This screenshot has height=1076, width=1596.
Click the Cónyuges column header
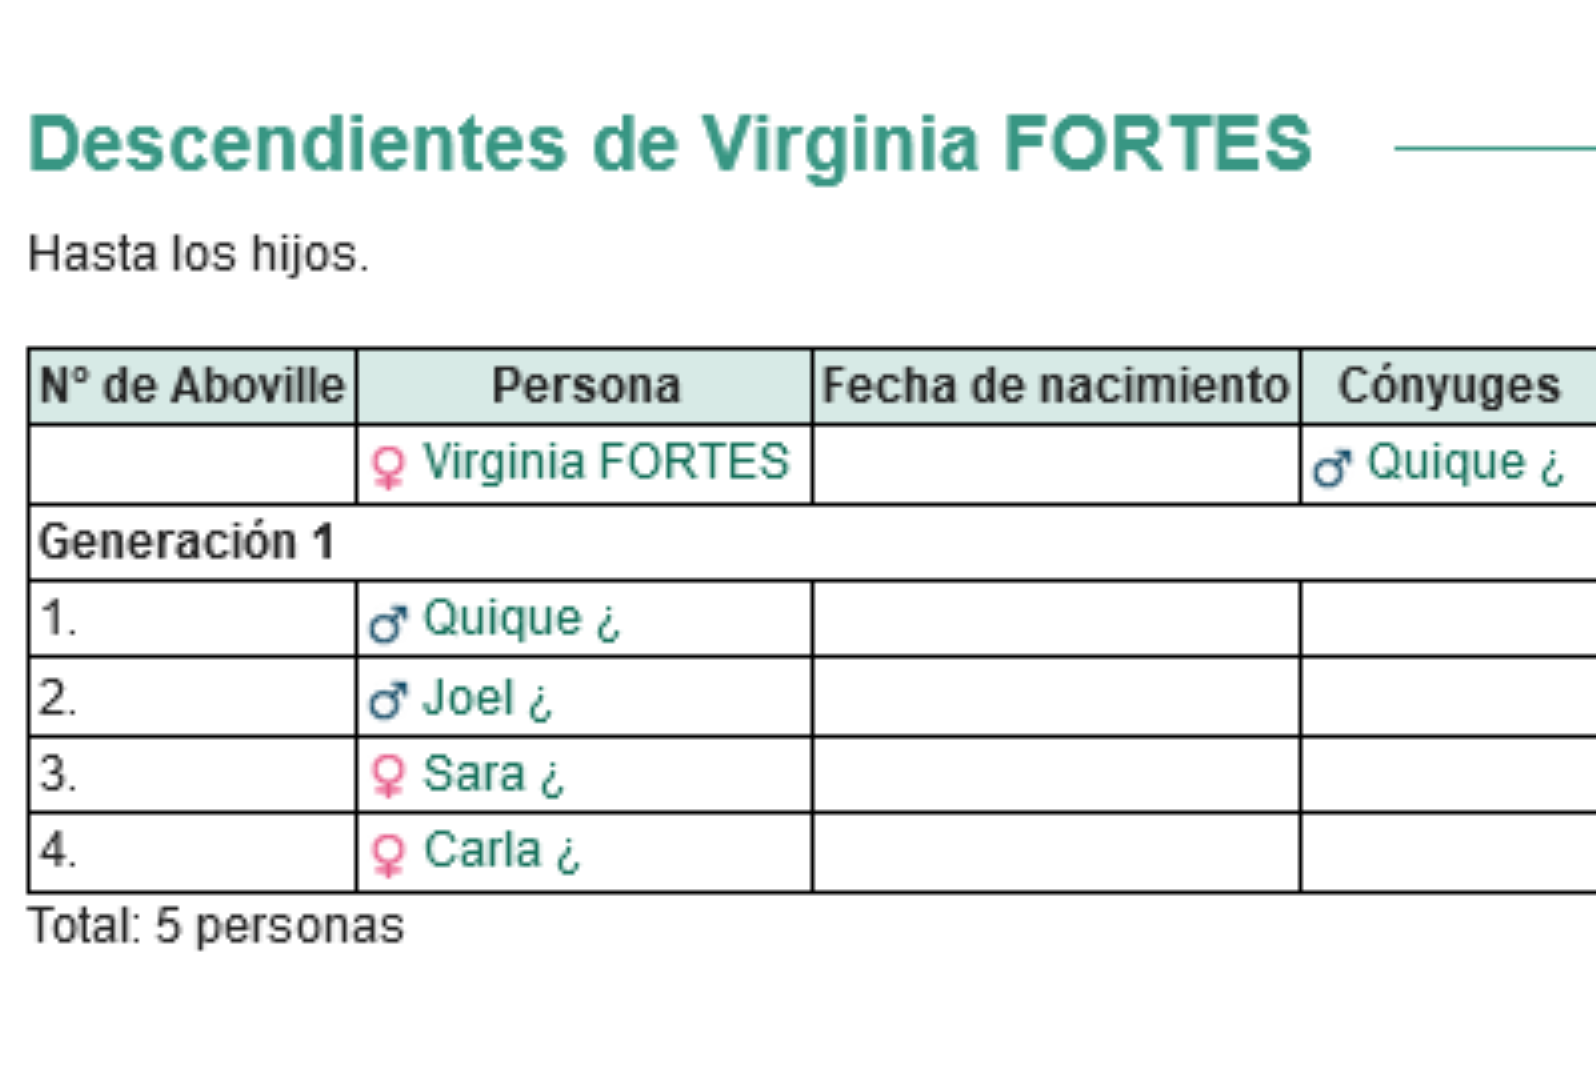[x=1449, y=386]
